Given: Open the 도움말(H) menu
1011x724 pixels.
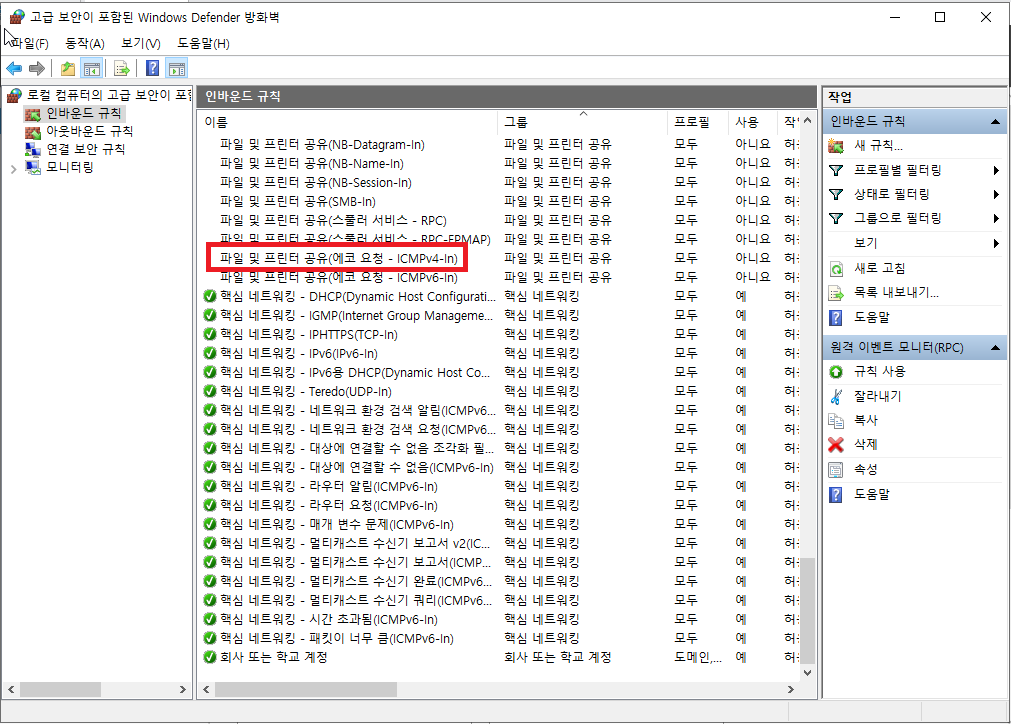Looking at the screenshot, I should coord(203,44).
